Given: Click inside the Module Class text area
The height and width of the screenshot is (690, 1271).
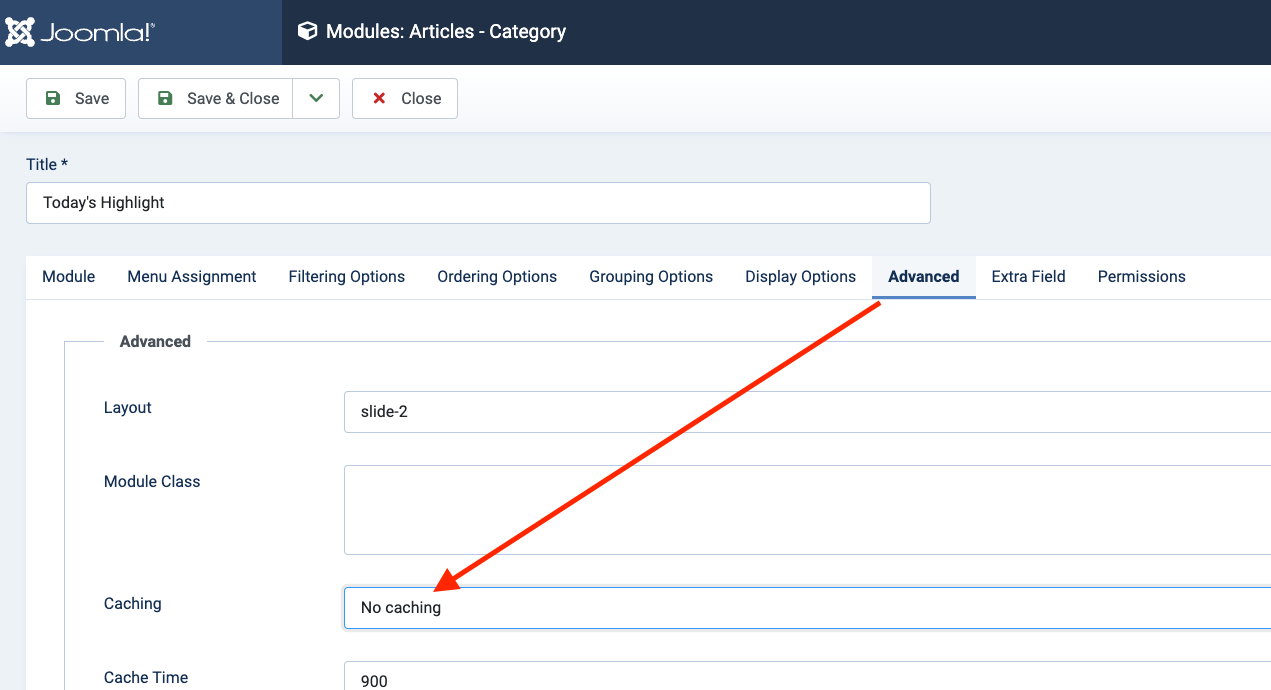Looking at the screenshot, I should click(806, 510).
